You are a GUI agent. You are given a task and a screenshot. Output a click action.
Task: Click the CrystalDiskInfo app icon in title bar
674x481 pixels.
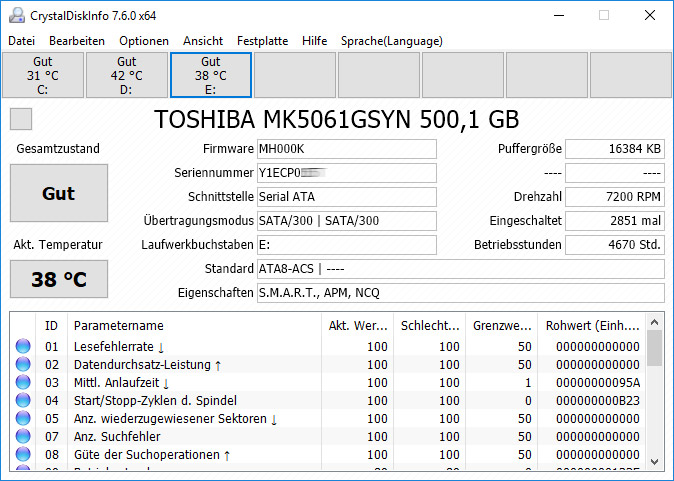[17, 15]
